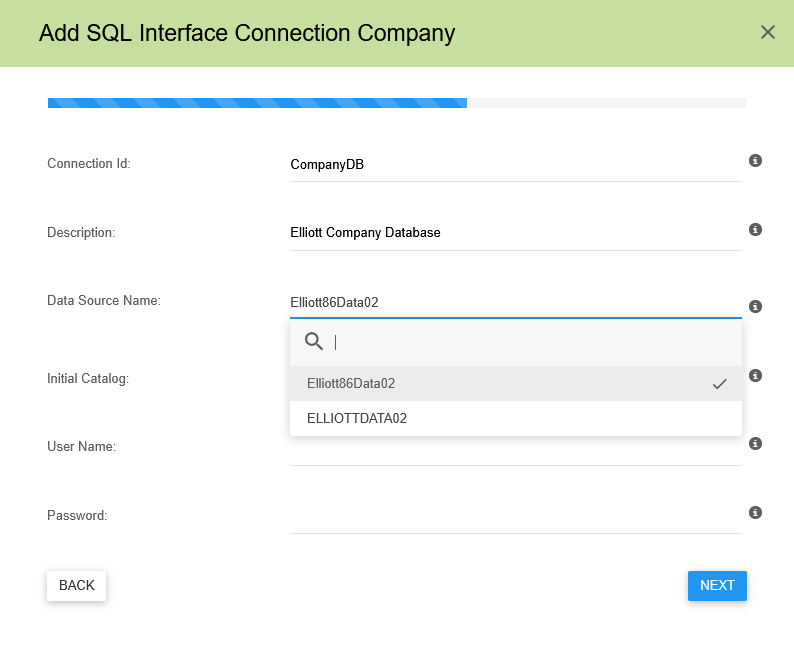Click into the User Name input field
Viewport: 794px width, 666px height.
[x=515, y=452]
